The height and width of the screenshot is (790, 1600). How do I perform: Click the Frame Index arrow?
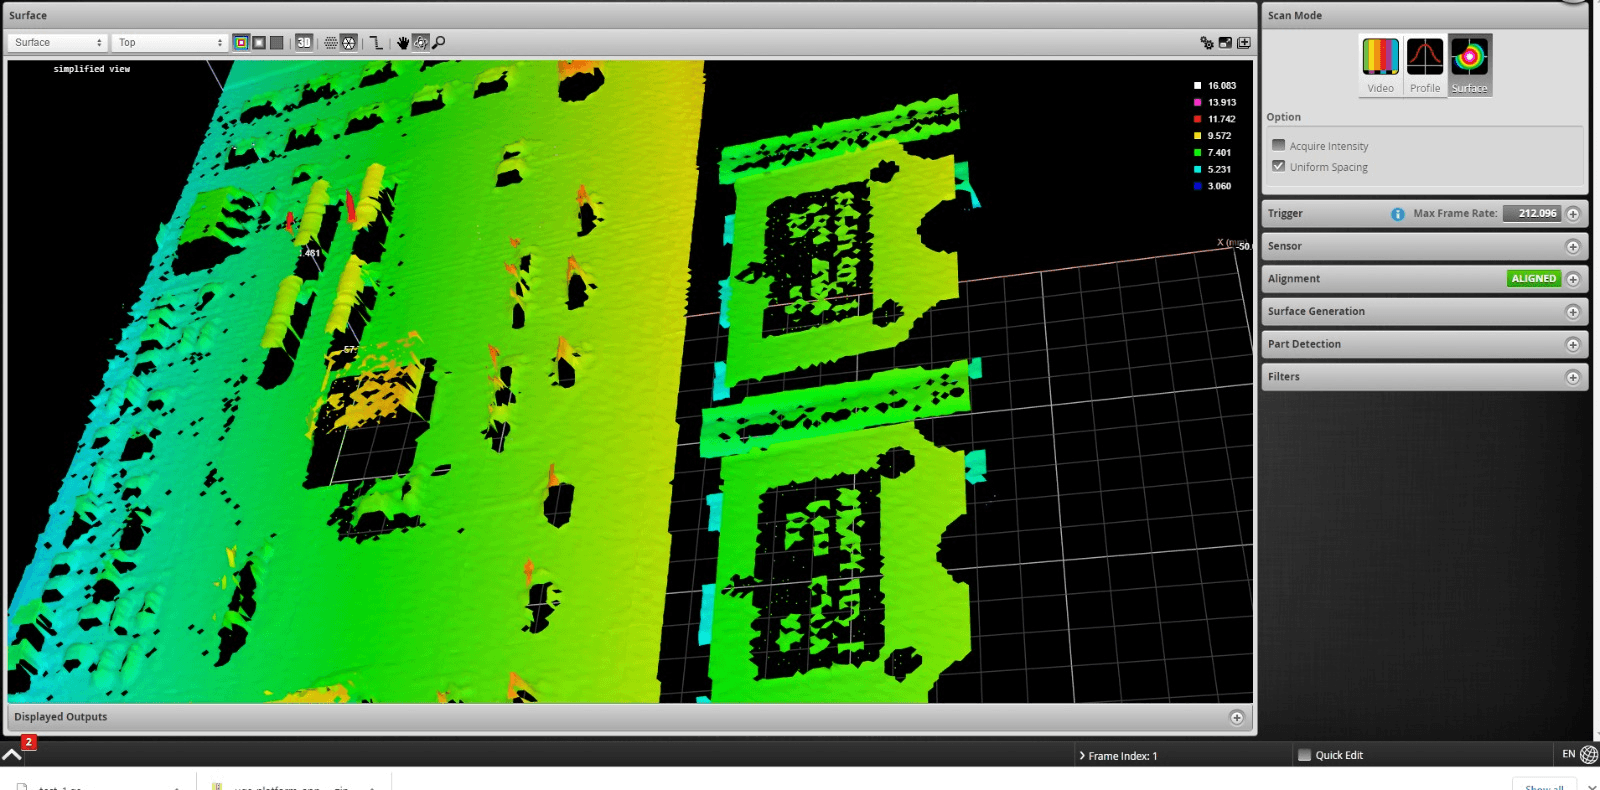click(1082, 755)
